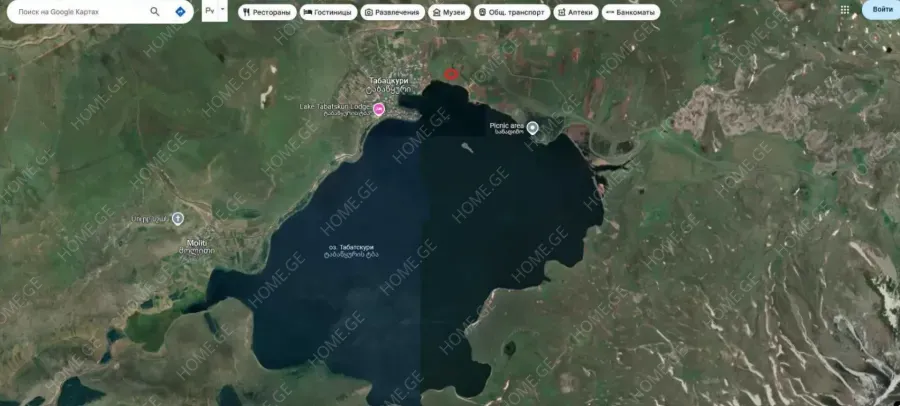This screenshot has height=406, width=900.
Task: Click the red marked area near Tabatskuri
Action: point(451,73)
